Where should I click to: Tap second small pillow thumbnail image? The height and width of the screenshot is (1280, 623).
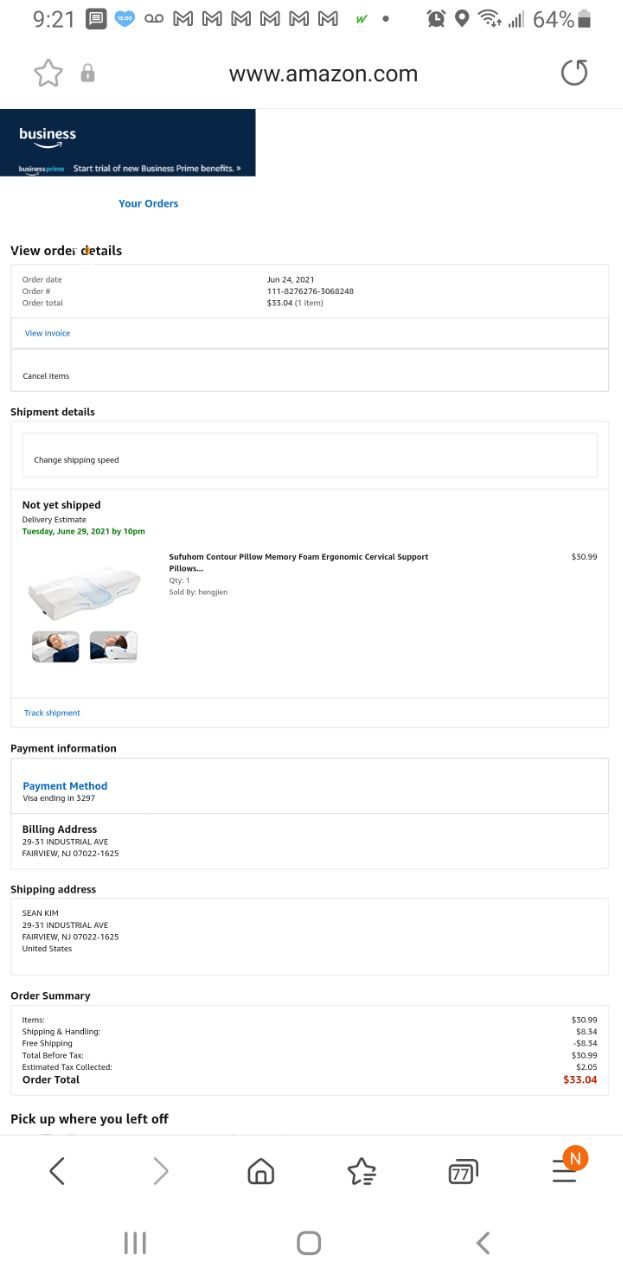pyautogui.click(x=113, y=646)
